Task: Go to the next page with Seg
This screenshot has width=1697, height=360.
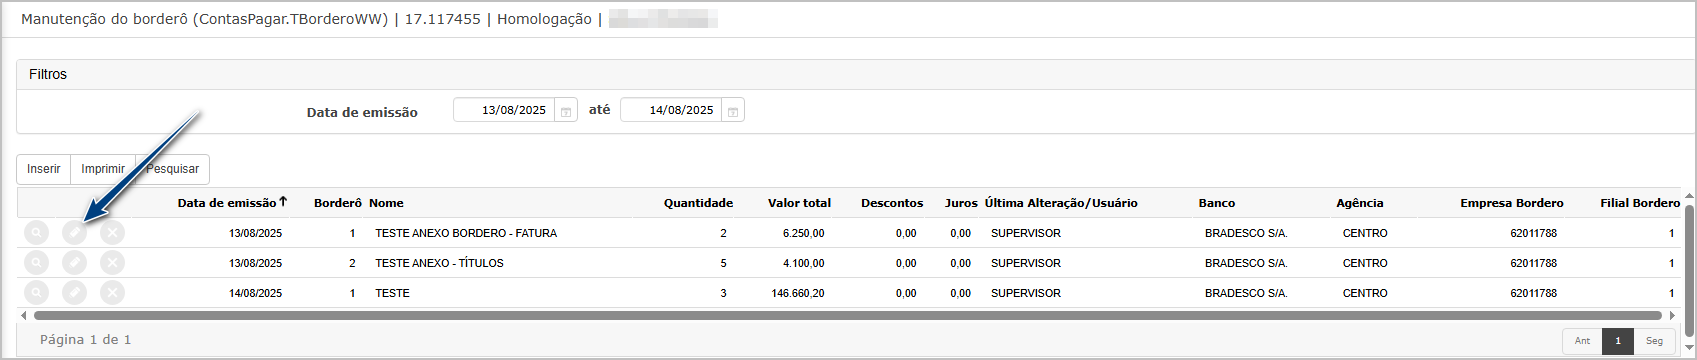Action: coord(1654,341)
